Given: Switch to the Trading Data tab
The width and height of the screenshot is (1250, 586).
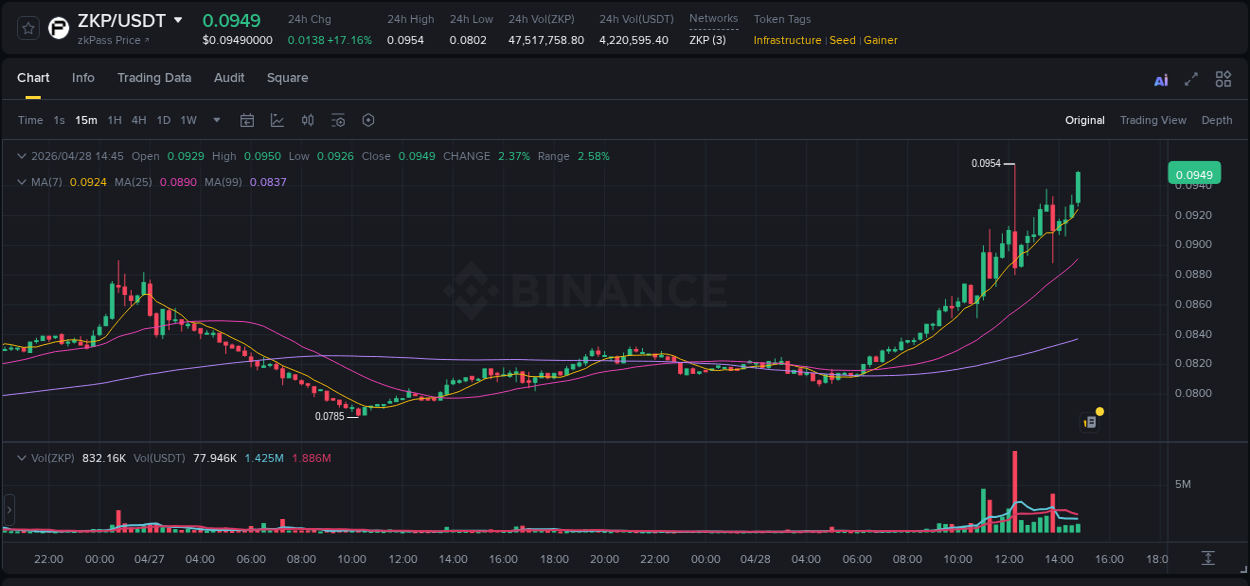Looking at the screenshot, I should click(x=154, y=78).
